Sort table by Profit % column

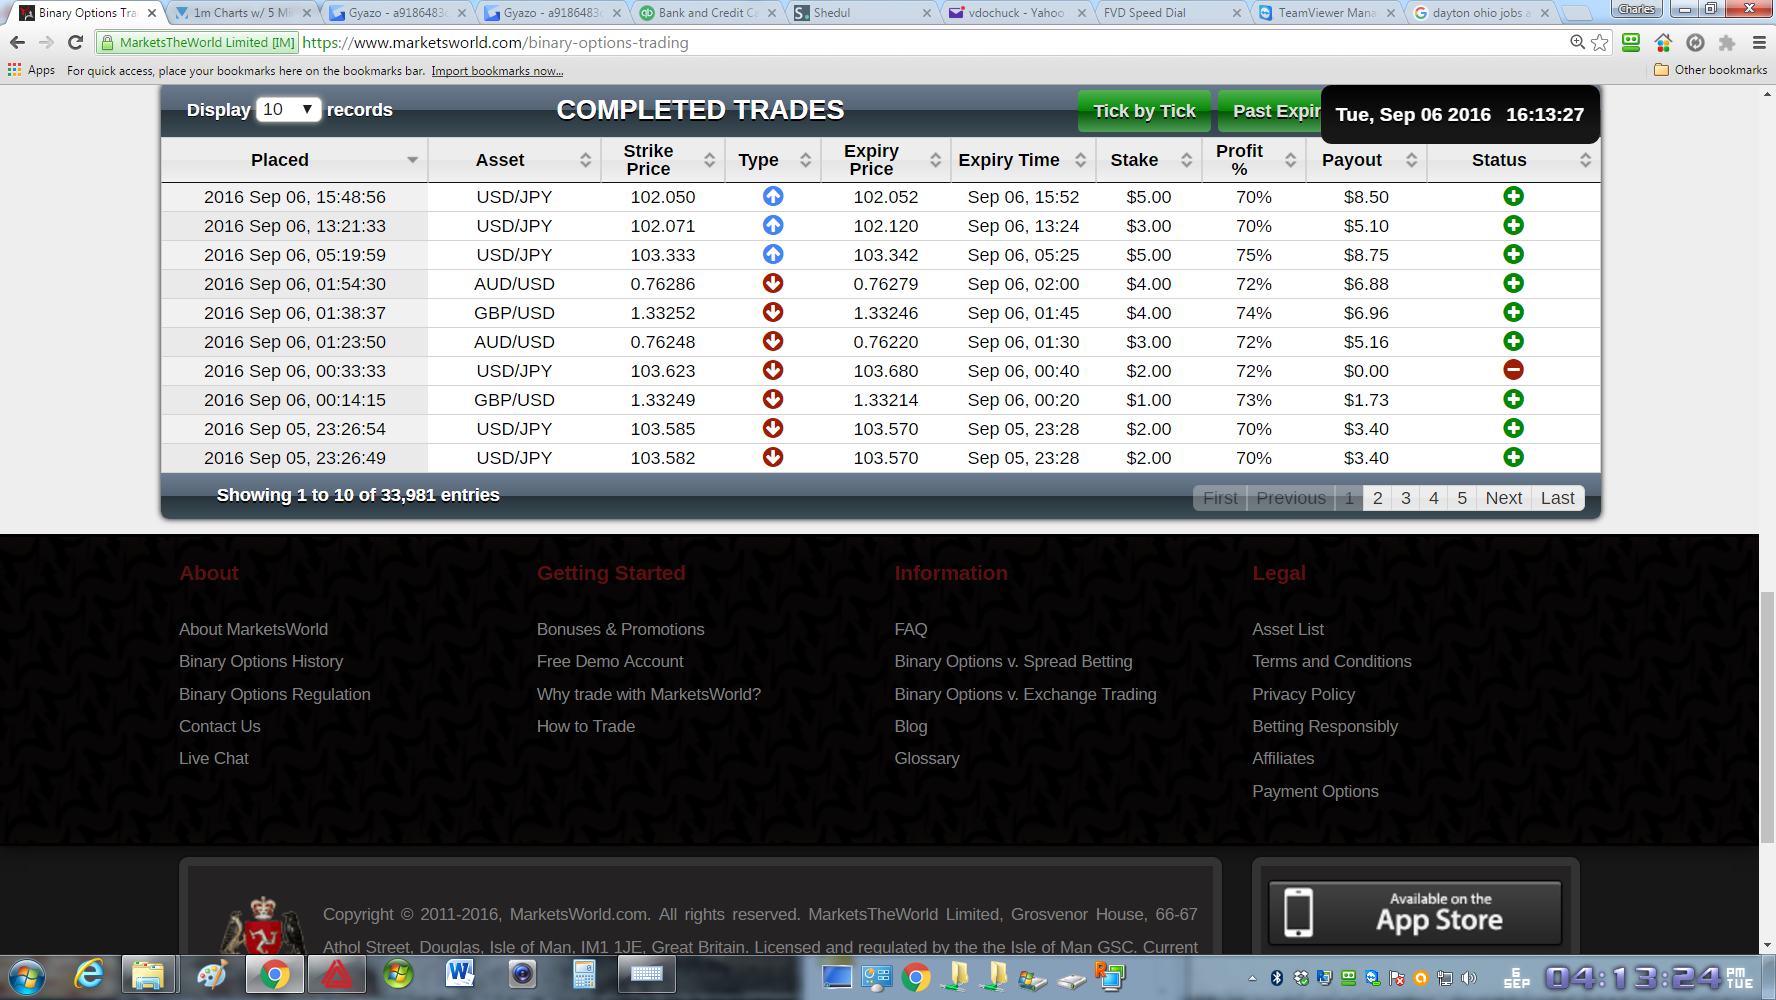click(x=1254, y=160)
